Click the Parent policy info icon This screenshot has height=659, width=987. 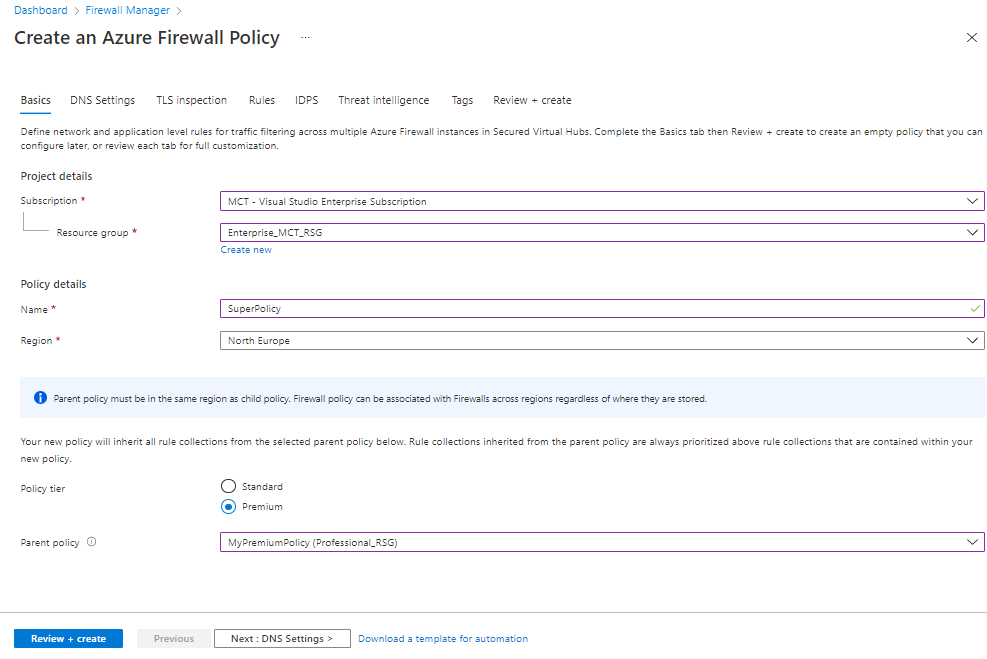pyautogui.click(x=92, y=543)
